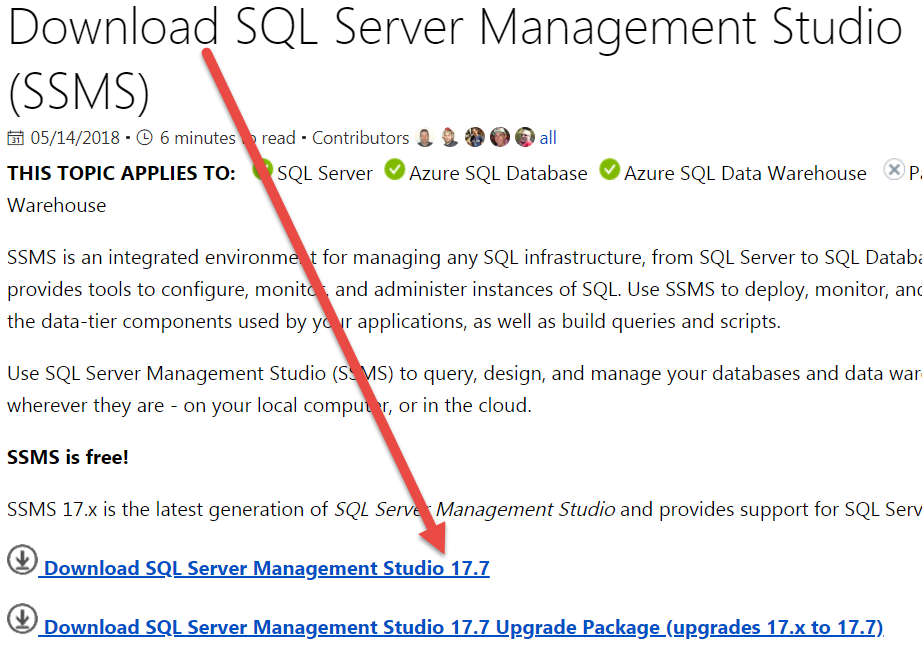The height and width of the screenshot is (647, 922).
Task: Open the 'all' contributors link
Action: point(548,138)
